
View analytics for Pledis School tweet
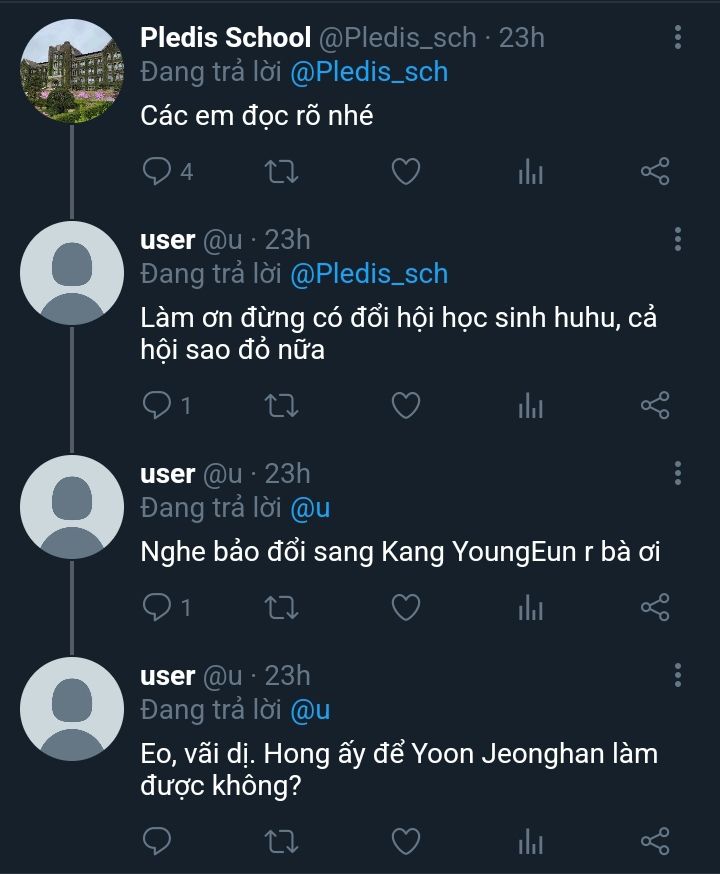coord(530,172)
